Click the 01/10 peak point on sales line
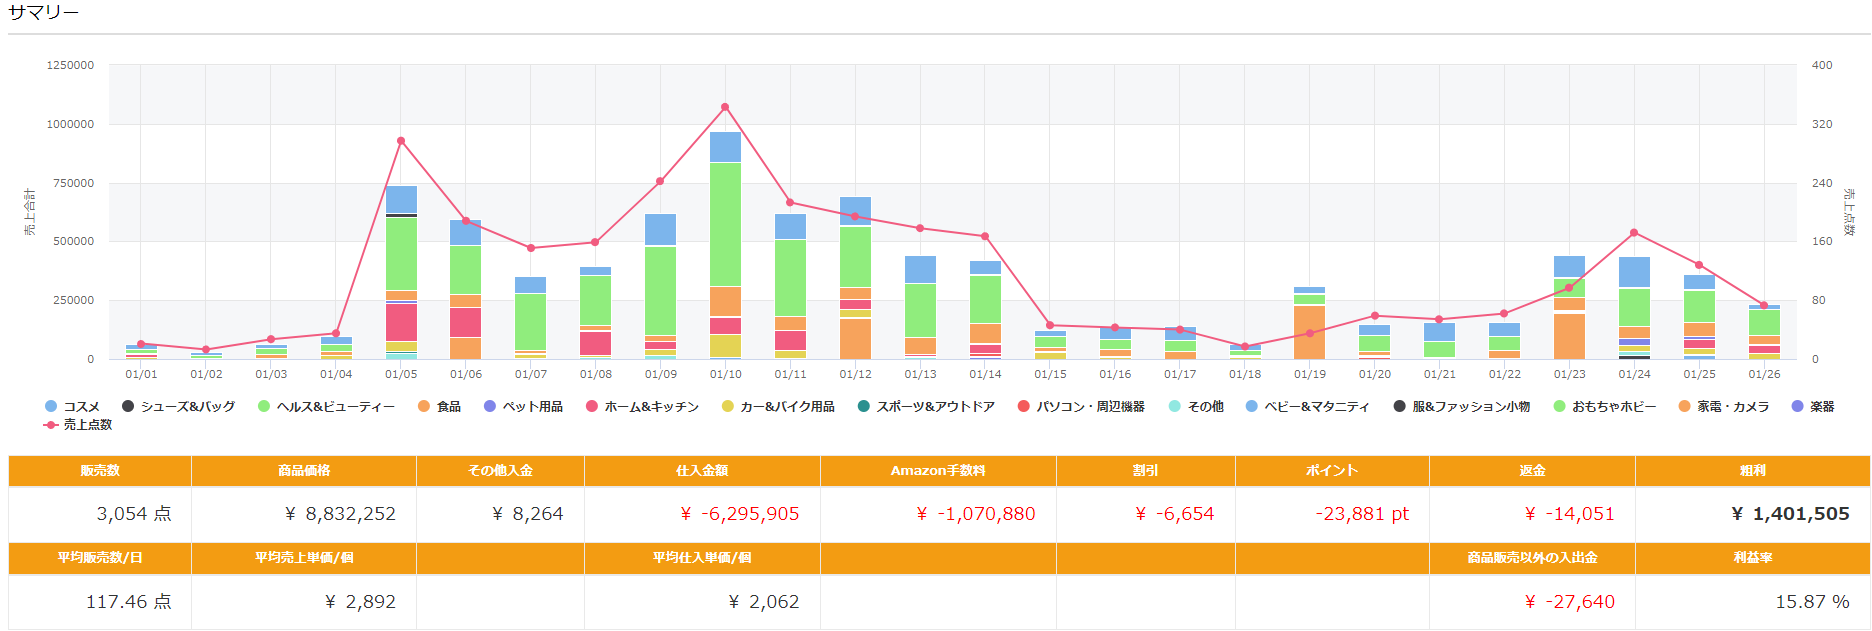 pyautogui.click(x=725, y=107)
